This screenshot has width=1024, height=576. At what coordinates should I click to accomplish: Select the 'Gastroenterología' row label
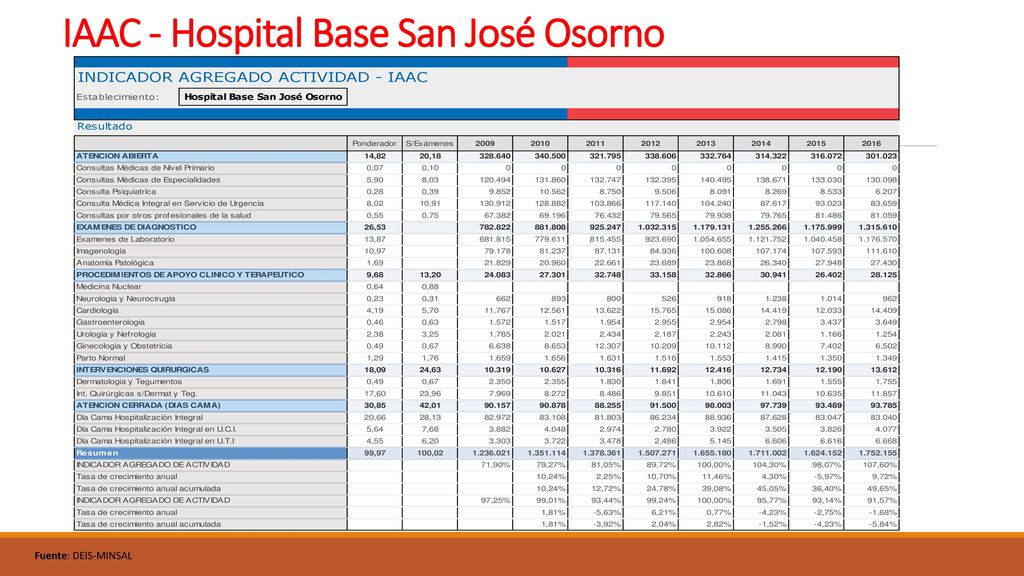[110, 322]
